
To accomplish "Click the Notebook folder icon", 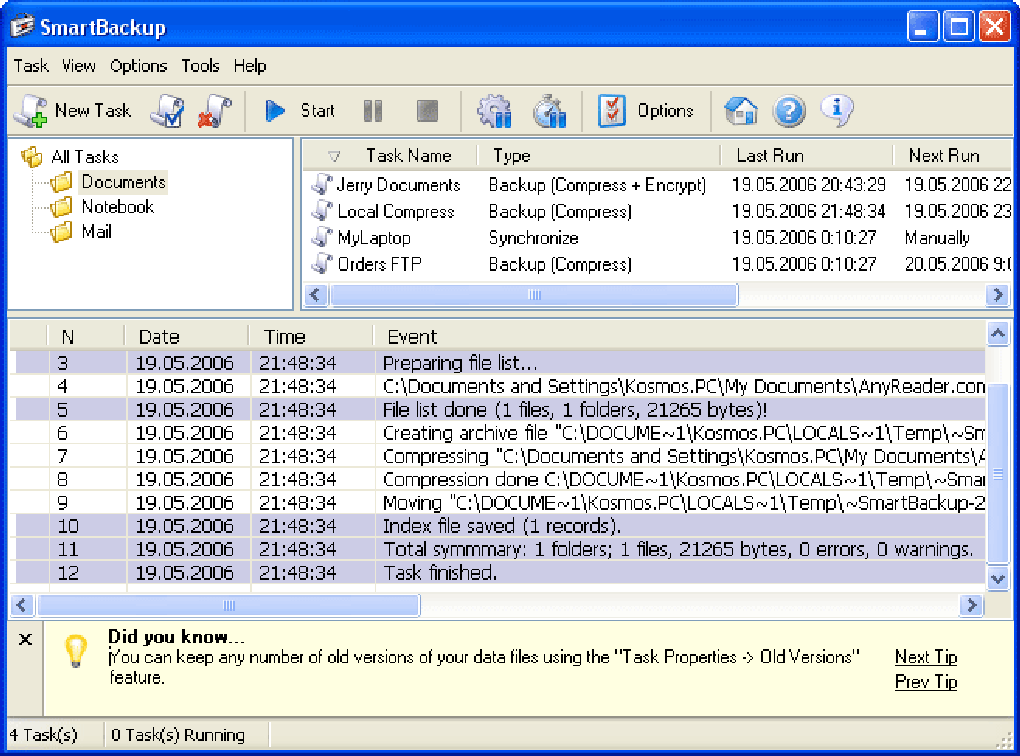I will (x=61, y=208).
